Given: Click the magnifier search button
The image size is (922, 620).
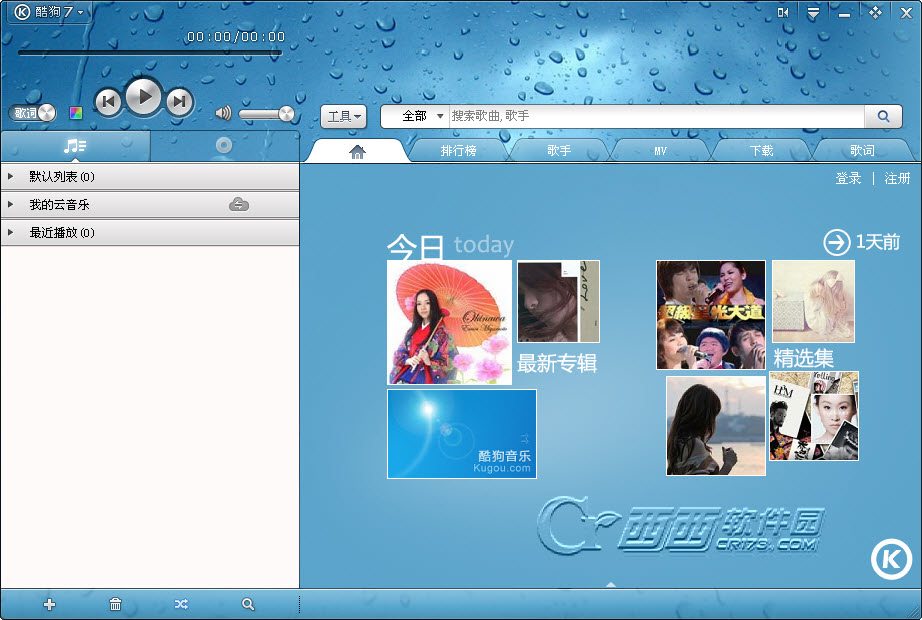Looking at the screenshot, I should tap(883, 116).
